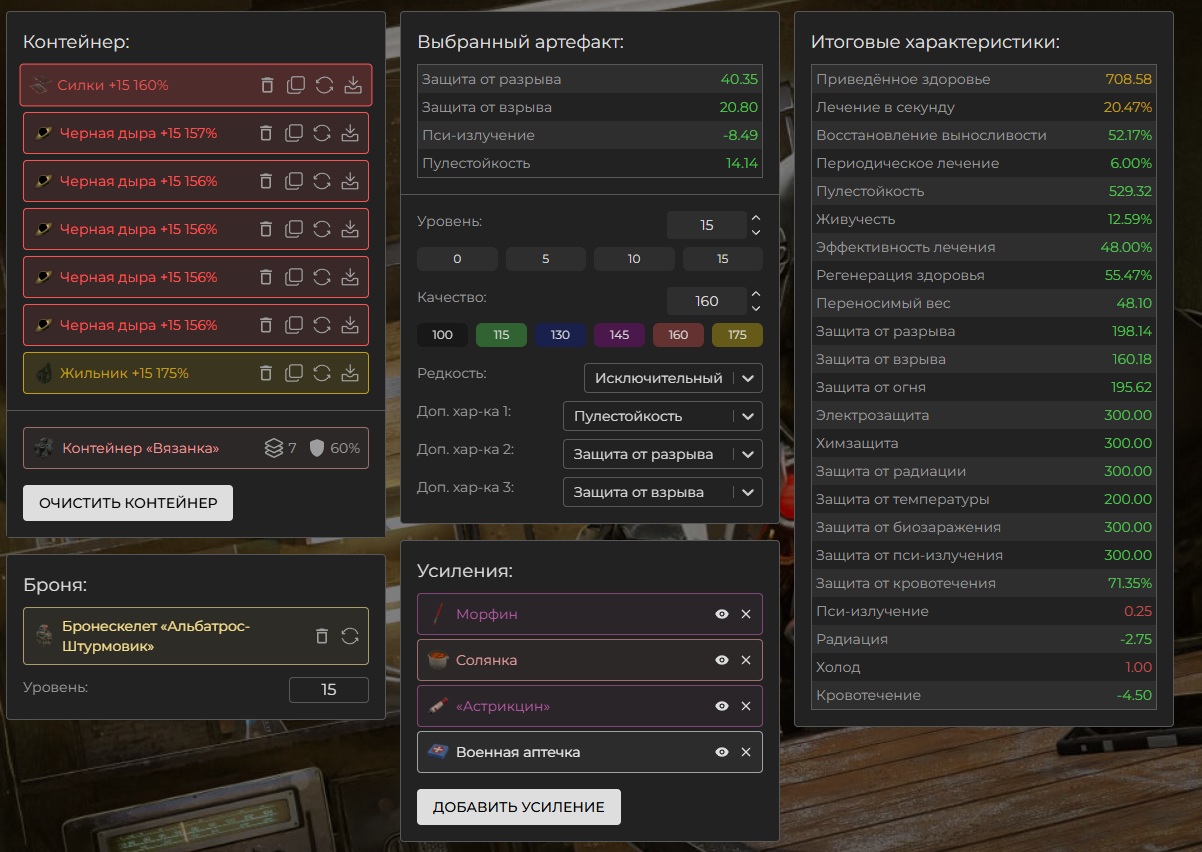Remove the Военная аптечка boost
1202x852 pixels.
[x=745, y=752]
